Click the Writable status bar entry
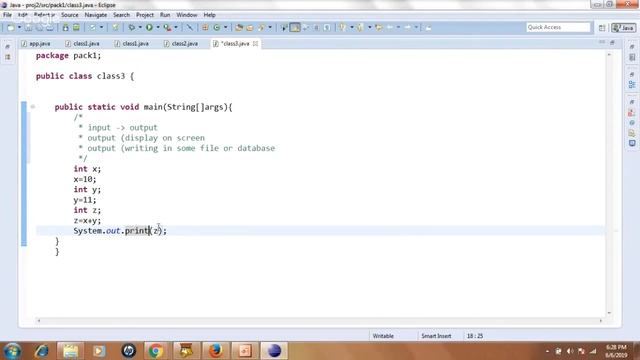 click(x=383, y=336)
